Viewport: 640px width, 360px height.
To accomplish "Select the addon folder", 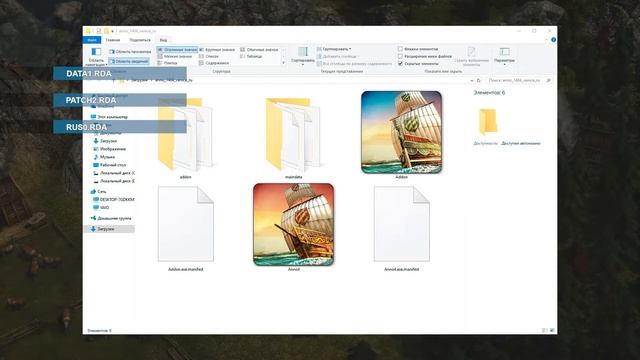I will (185, 138).
